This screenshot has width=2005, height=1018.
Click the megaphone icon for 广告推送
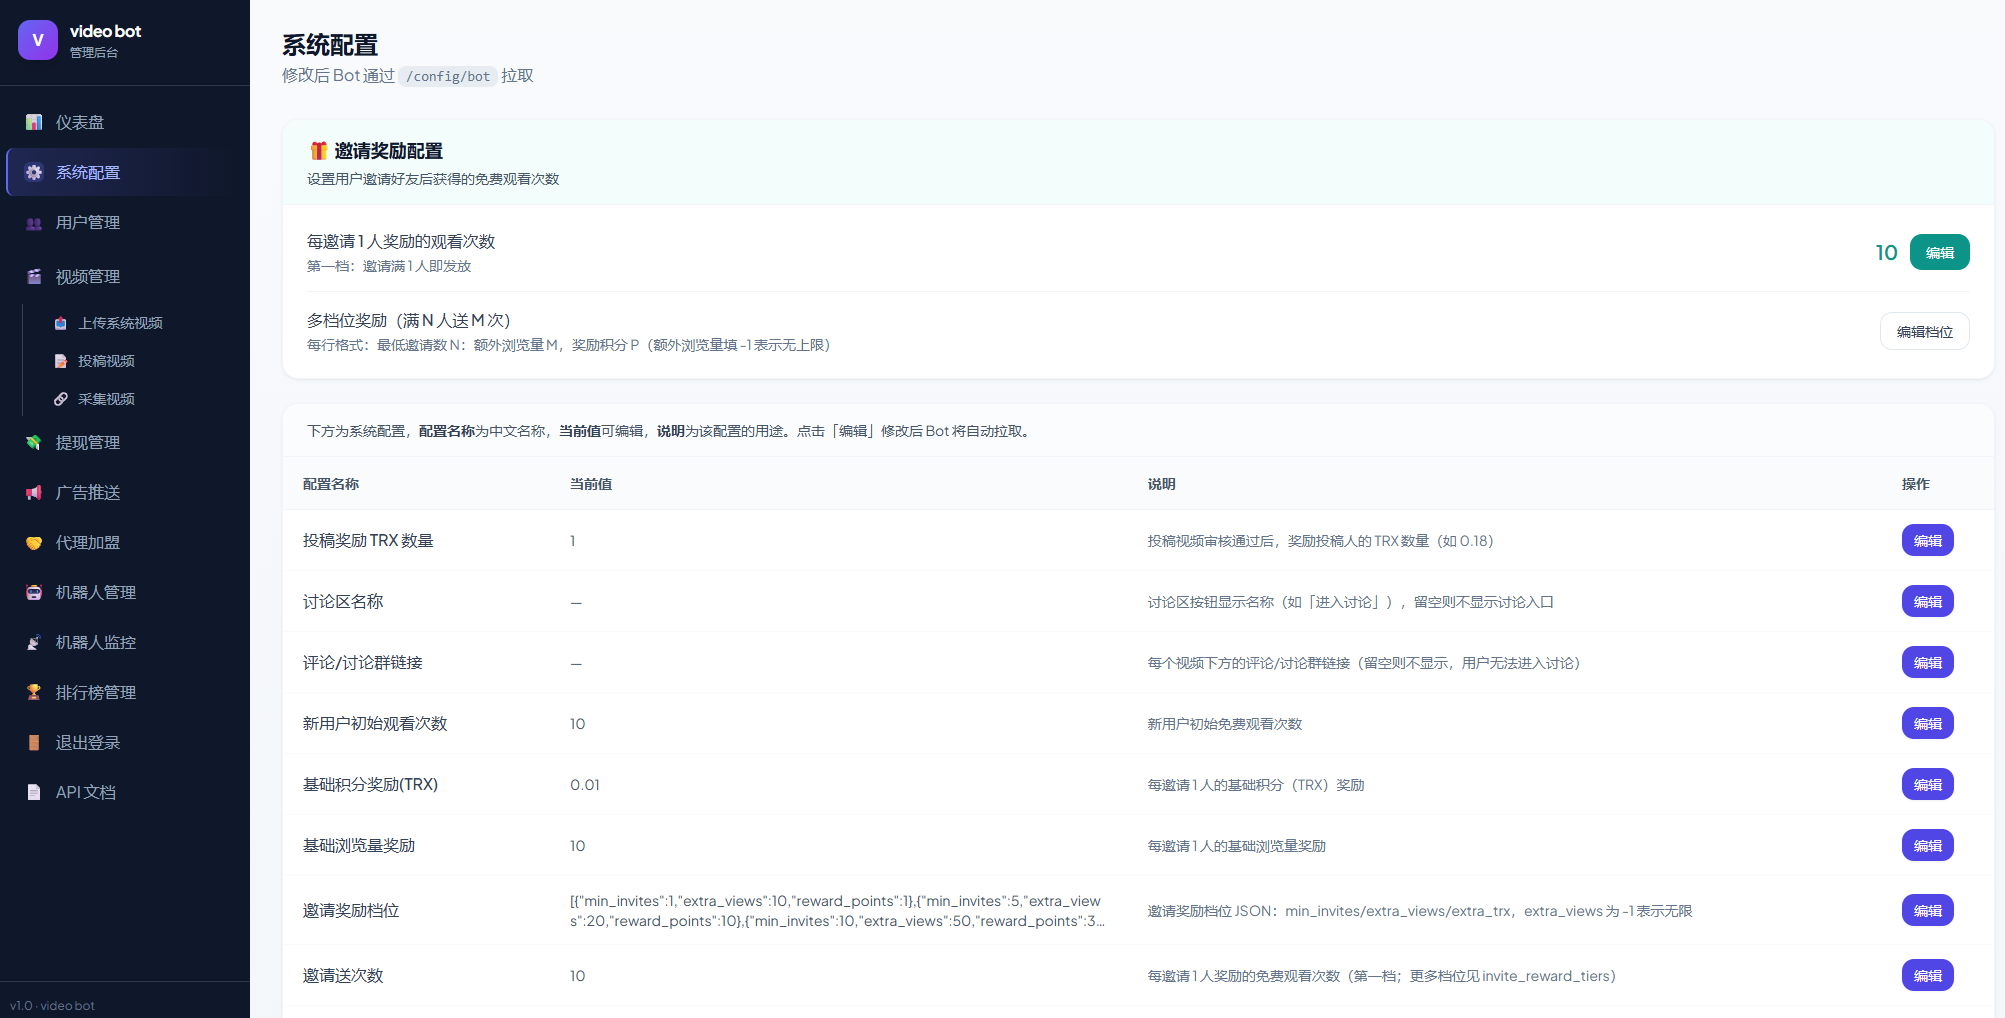pyautogui.click(x=34, y=492)
